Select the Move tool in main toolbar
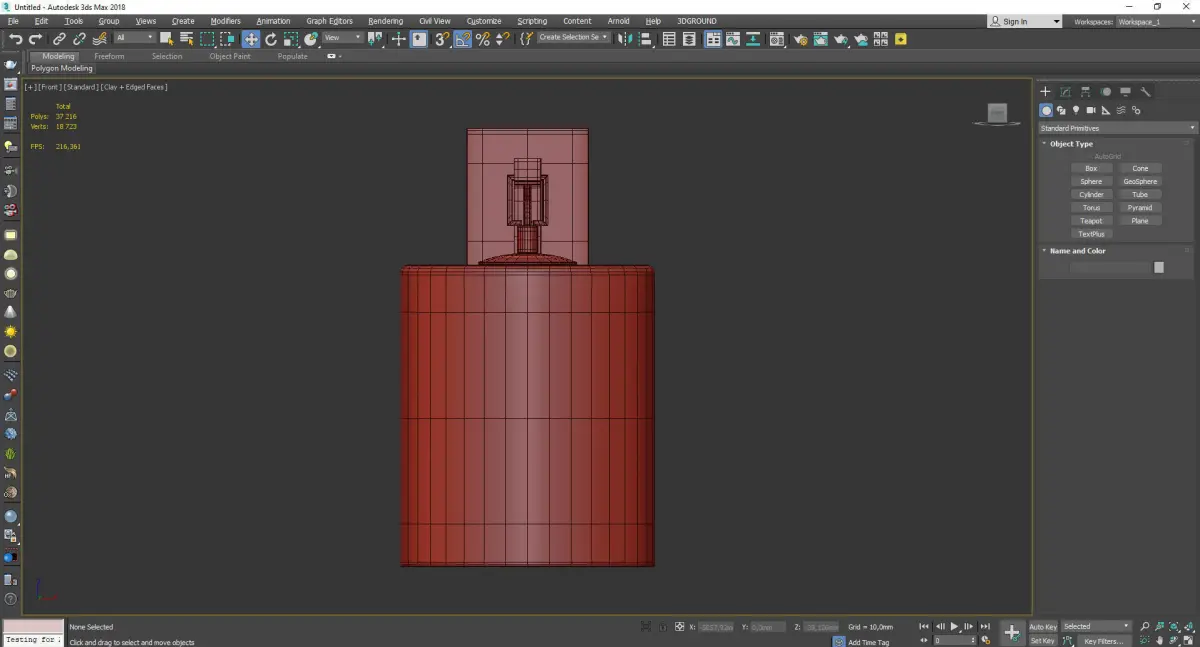 (x=250, y=39)
